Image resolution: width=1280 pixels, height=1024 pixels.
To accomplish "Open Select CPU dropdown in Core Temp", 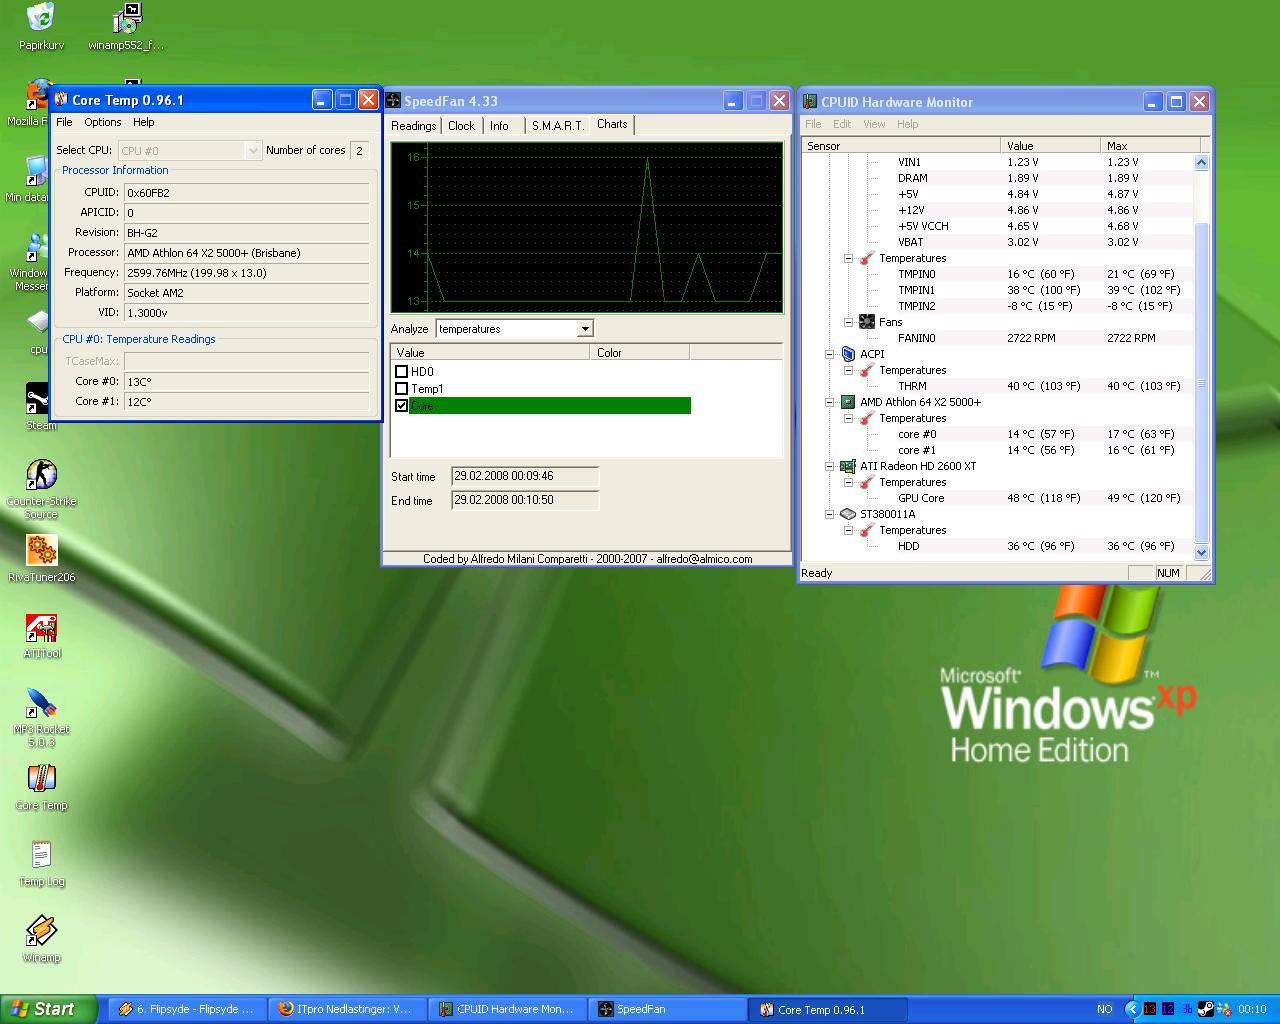I will [253, 150].
